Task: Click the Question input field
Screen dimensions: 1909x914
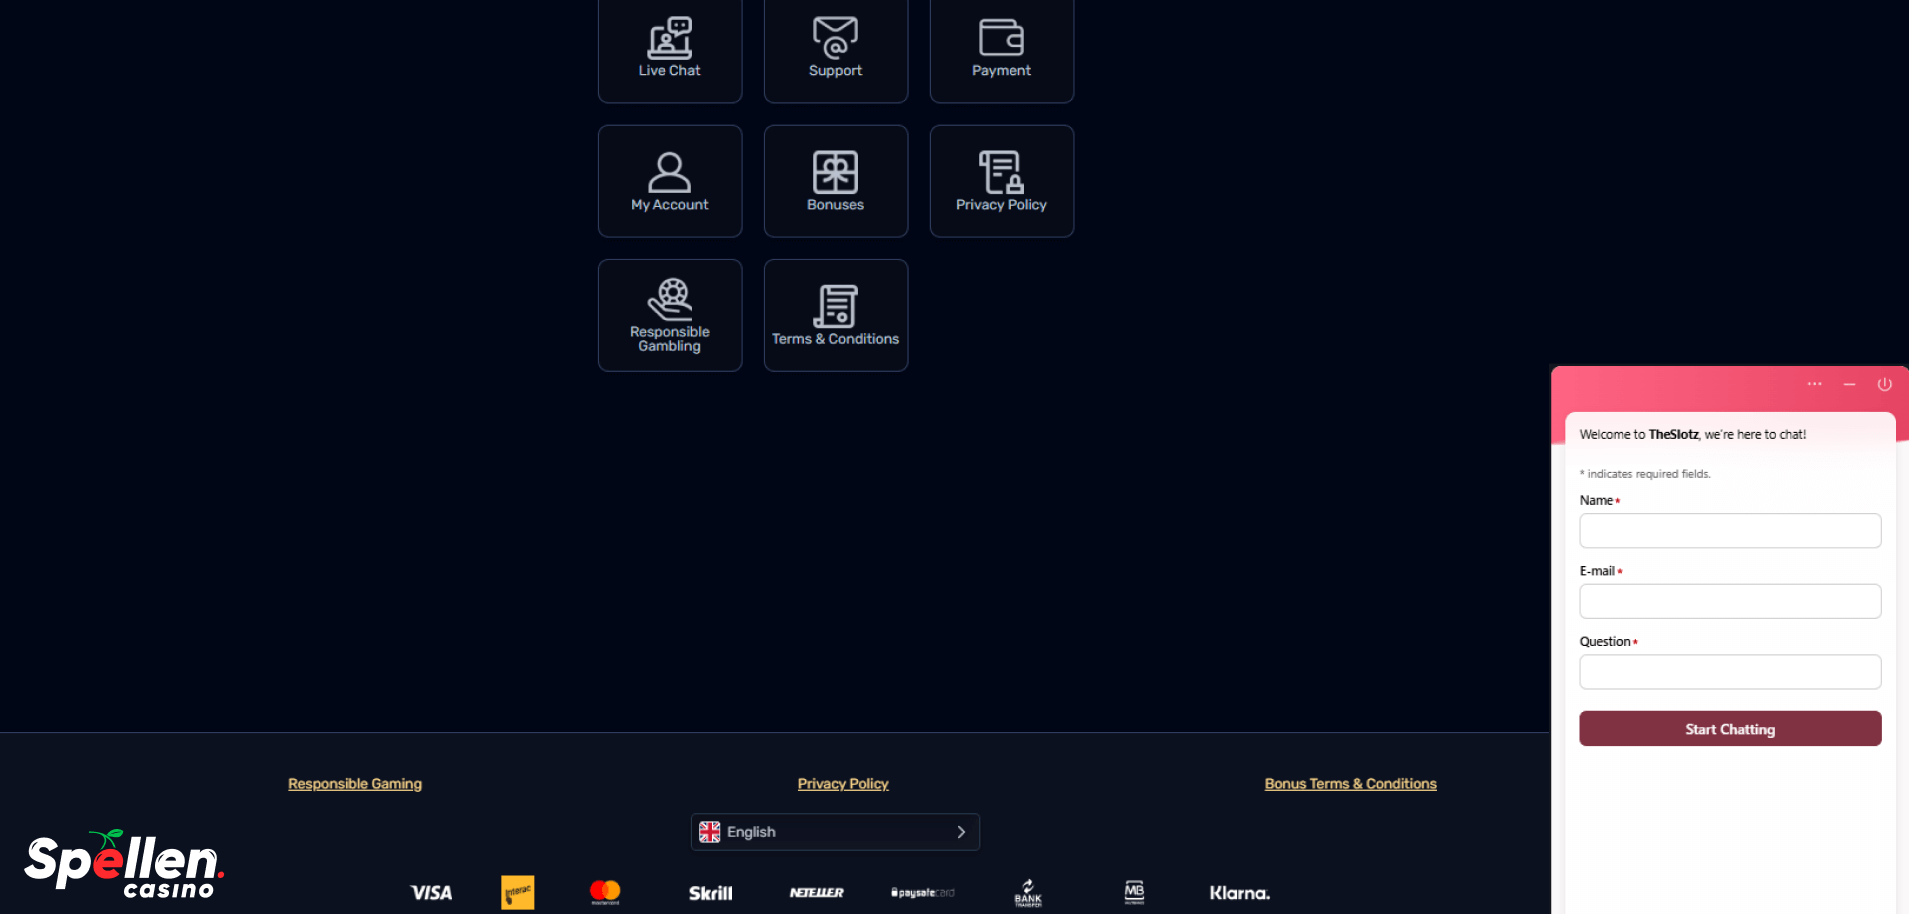Action: click(1729, 672)
